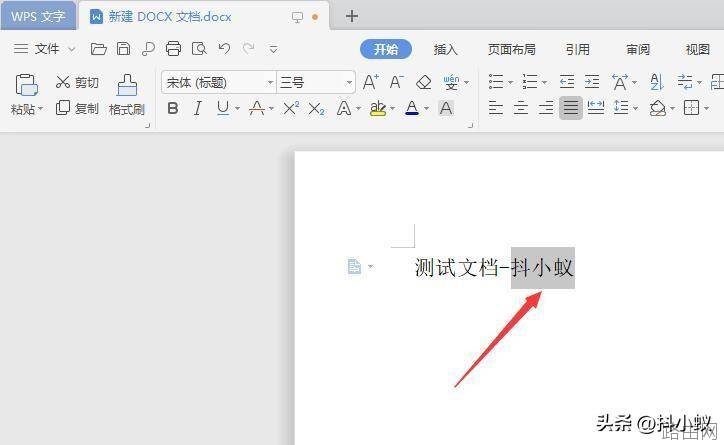Decrease paragraph indent
The width and height of the screenshot is (724, 445).
pyautogui.click(x=567, y=82)
